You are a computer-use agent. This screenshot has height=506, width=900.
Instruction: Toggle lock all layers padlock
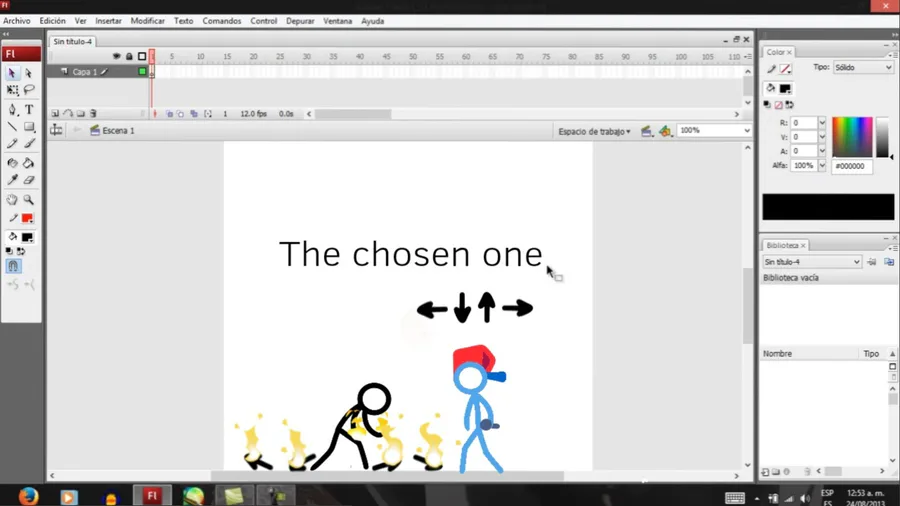[x=129, y=56]
